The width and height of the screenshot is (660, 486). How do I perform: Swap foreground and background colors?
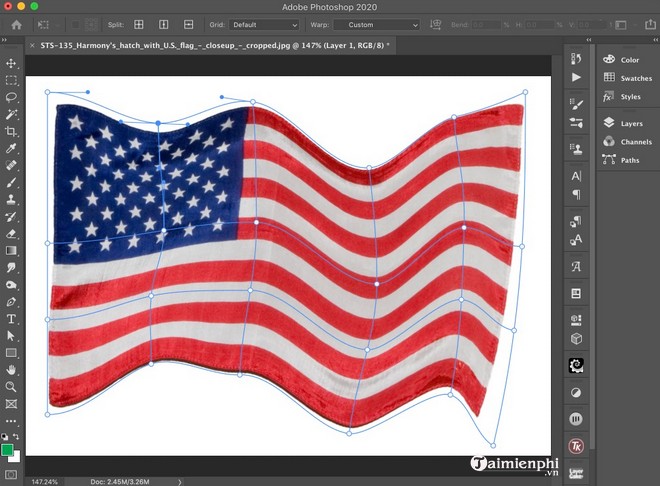(x=16, y=436)
